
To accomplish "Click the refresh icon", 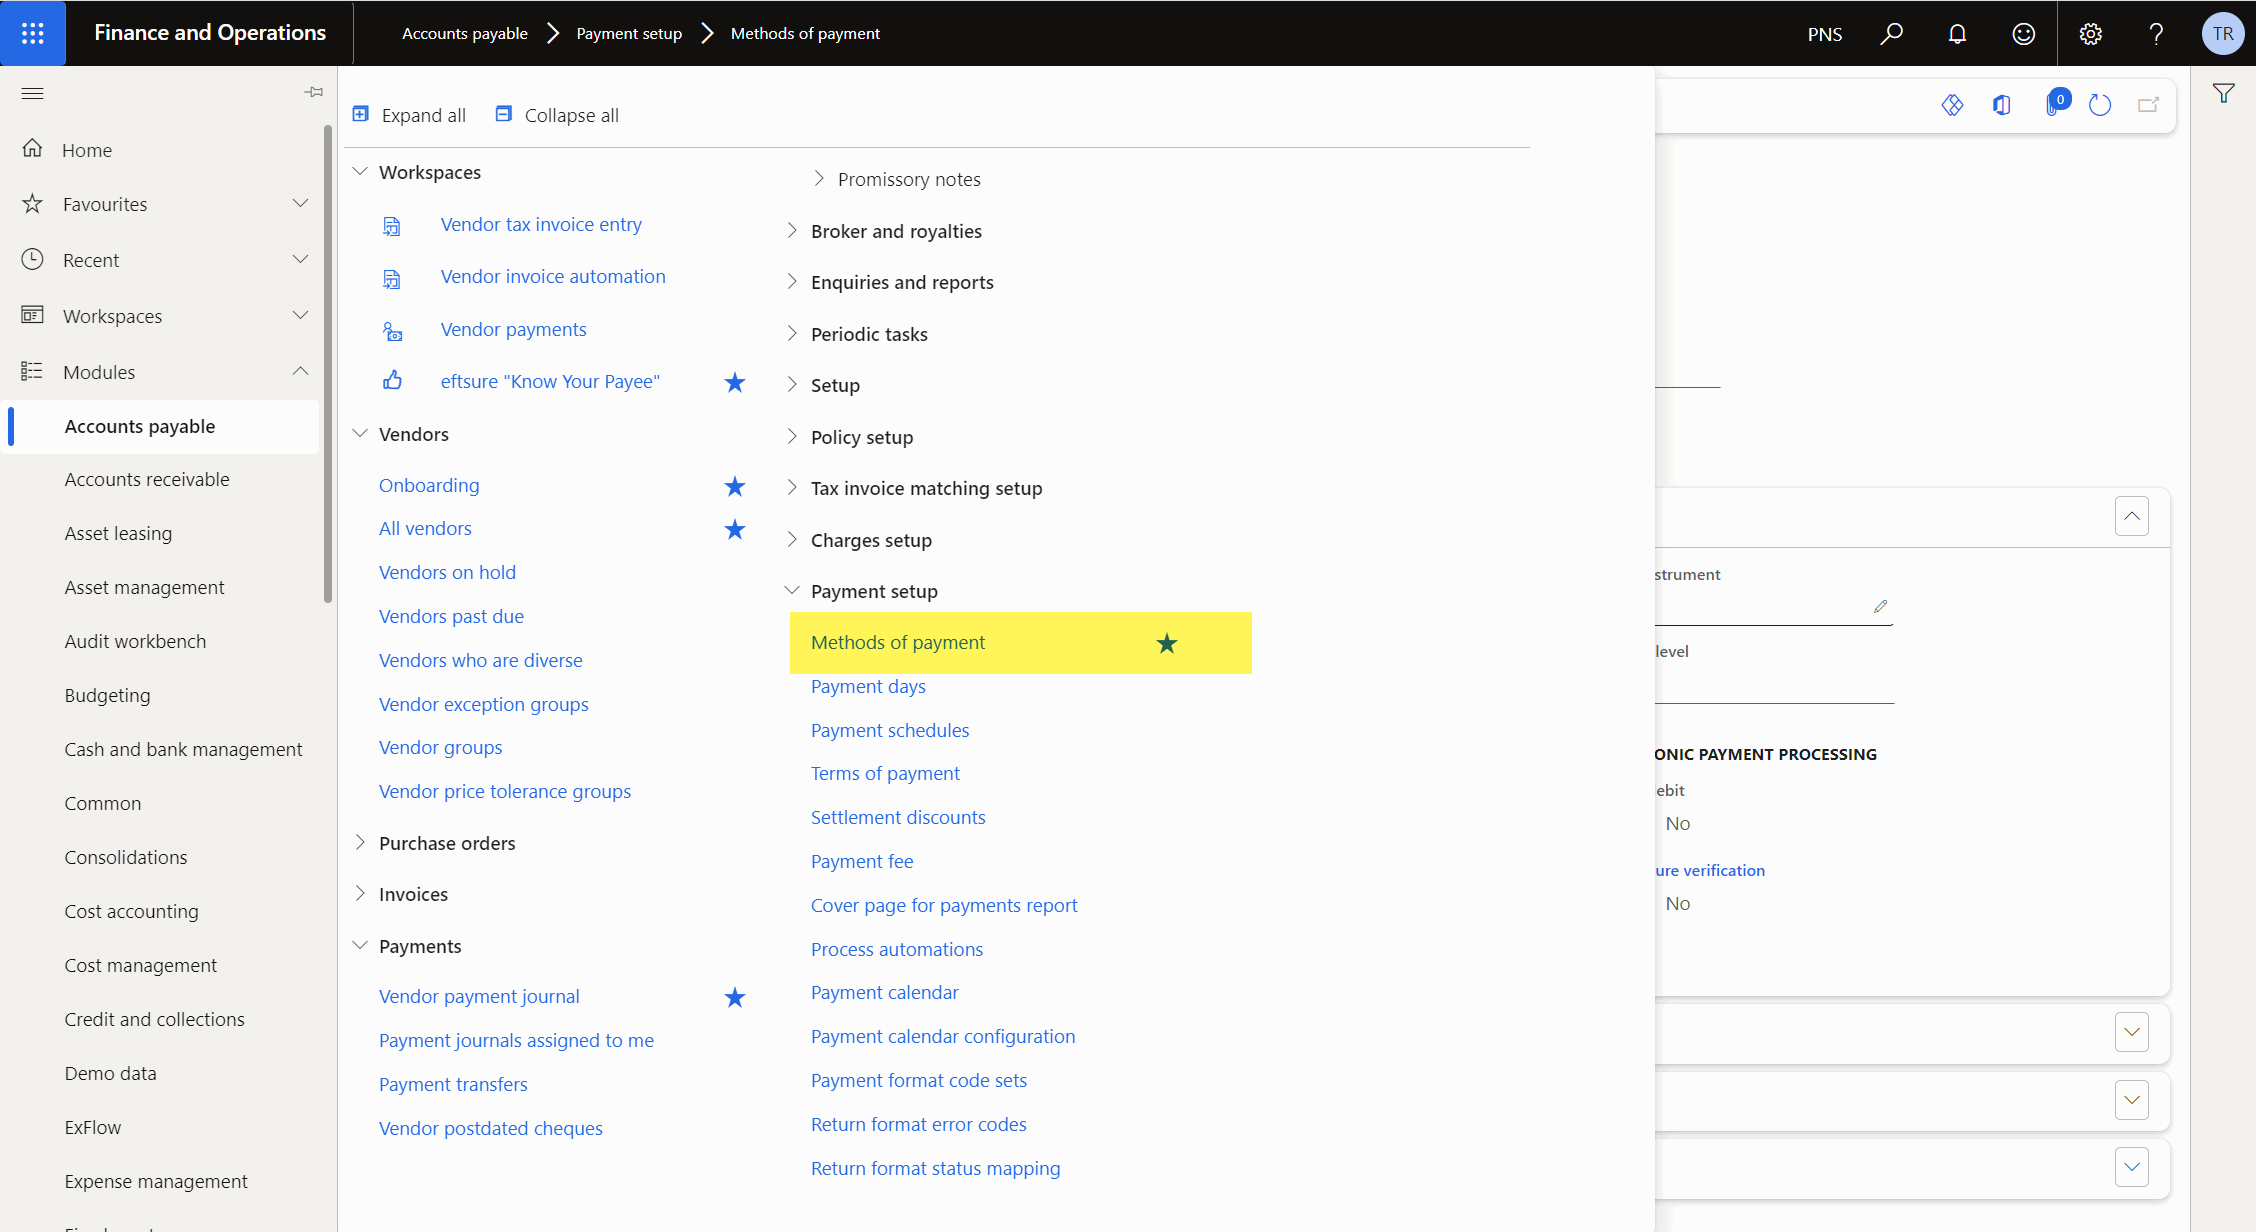I will point(2099,104).
